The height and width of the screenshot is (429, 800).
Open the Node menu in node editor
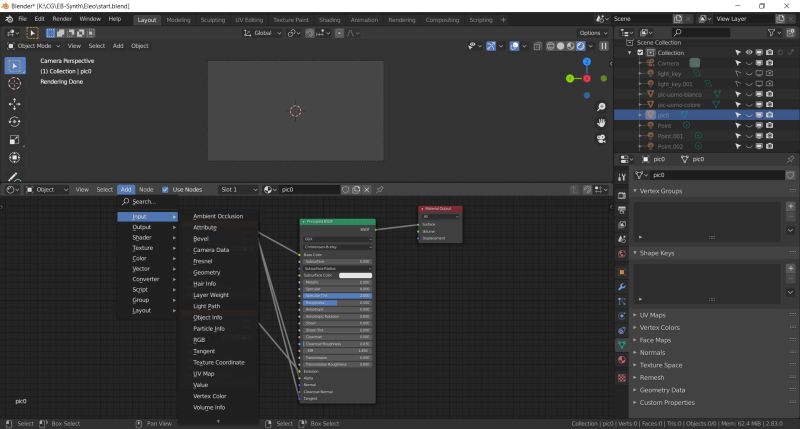click(146, 190)
